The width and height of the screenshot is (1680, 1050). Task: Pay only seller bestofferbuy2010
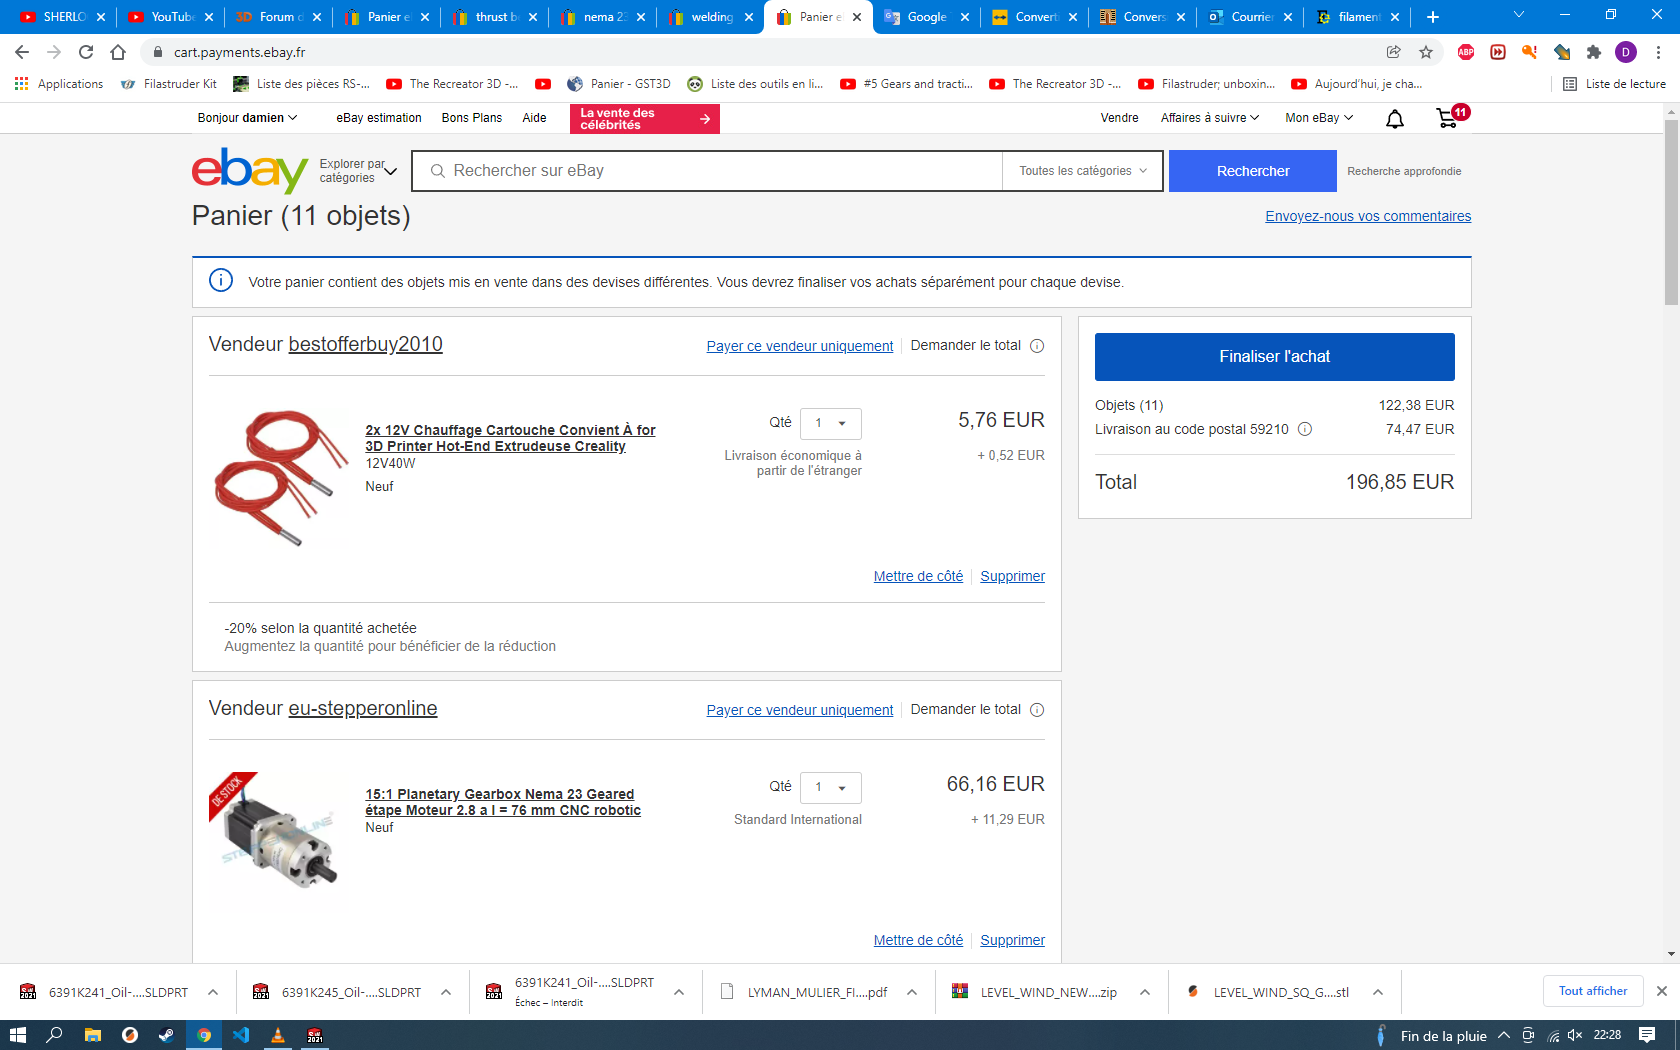point(800,346)
